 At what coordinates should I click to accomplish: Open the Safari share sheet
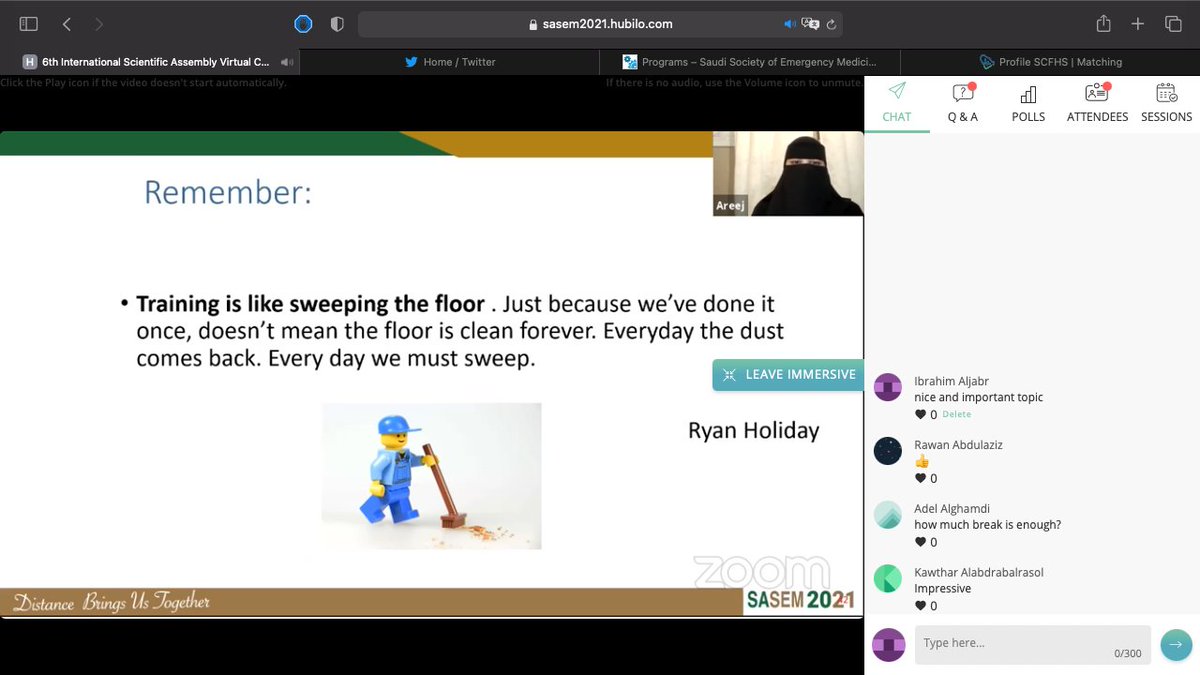click(1102, 23)
